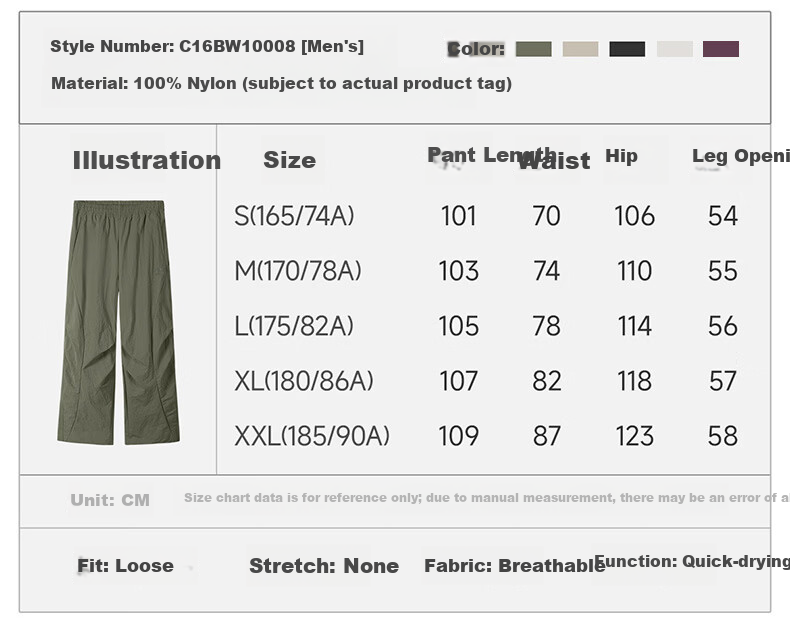Click waist value 74

[x=547, y=271]
